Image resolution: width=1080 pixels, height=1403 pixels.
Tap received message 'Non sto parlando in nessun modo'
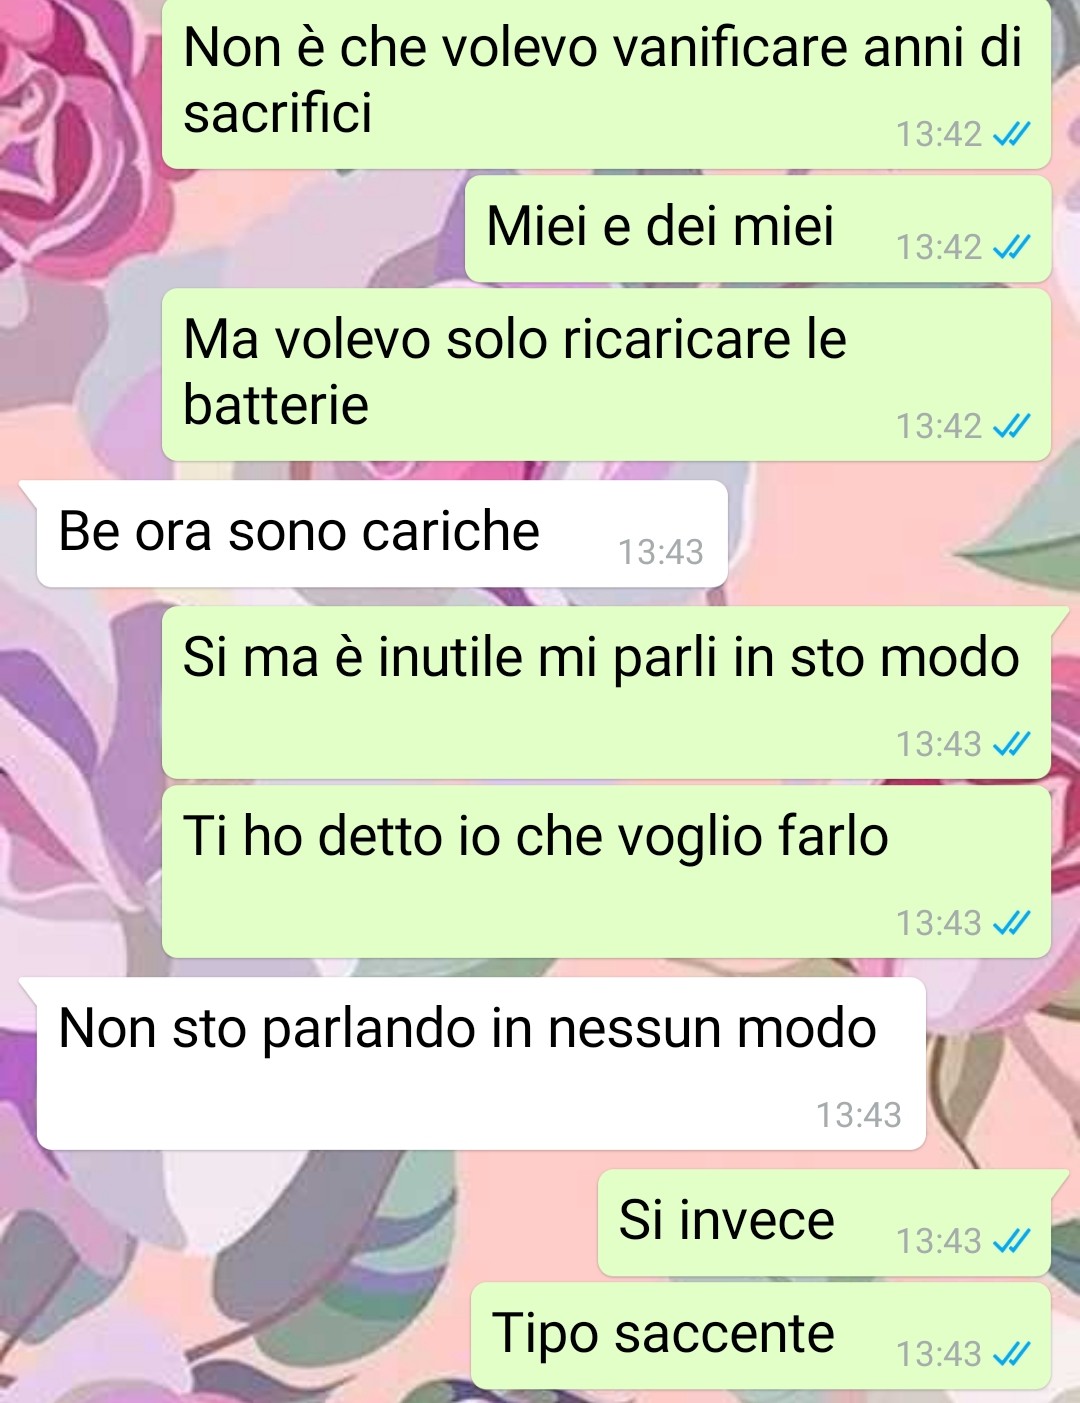(481, 1064)
